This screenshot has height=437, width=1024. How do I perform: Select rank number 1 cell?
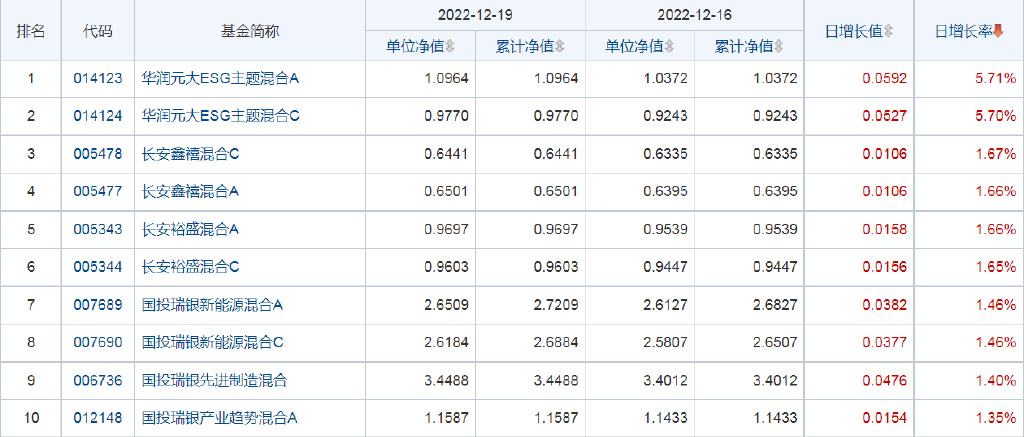coord(31,79)
